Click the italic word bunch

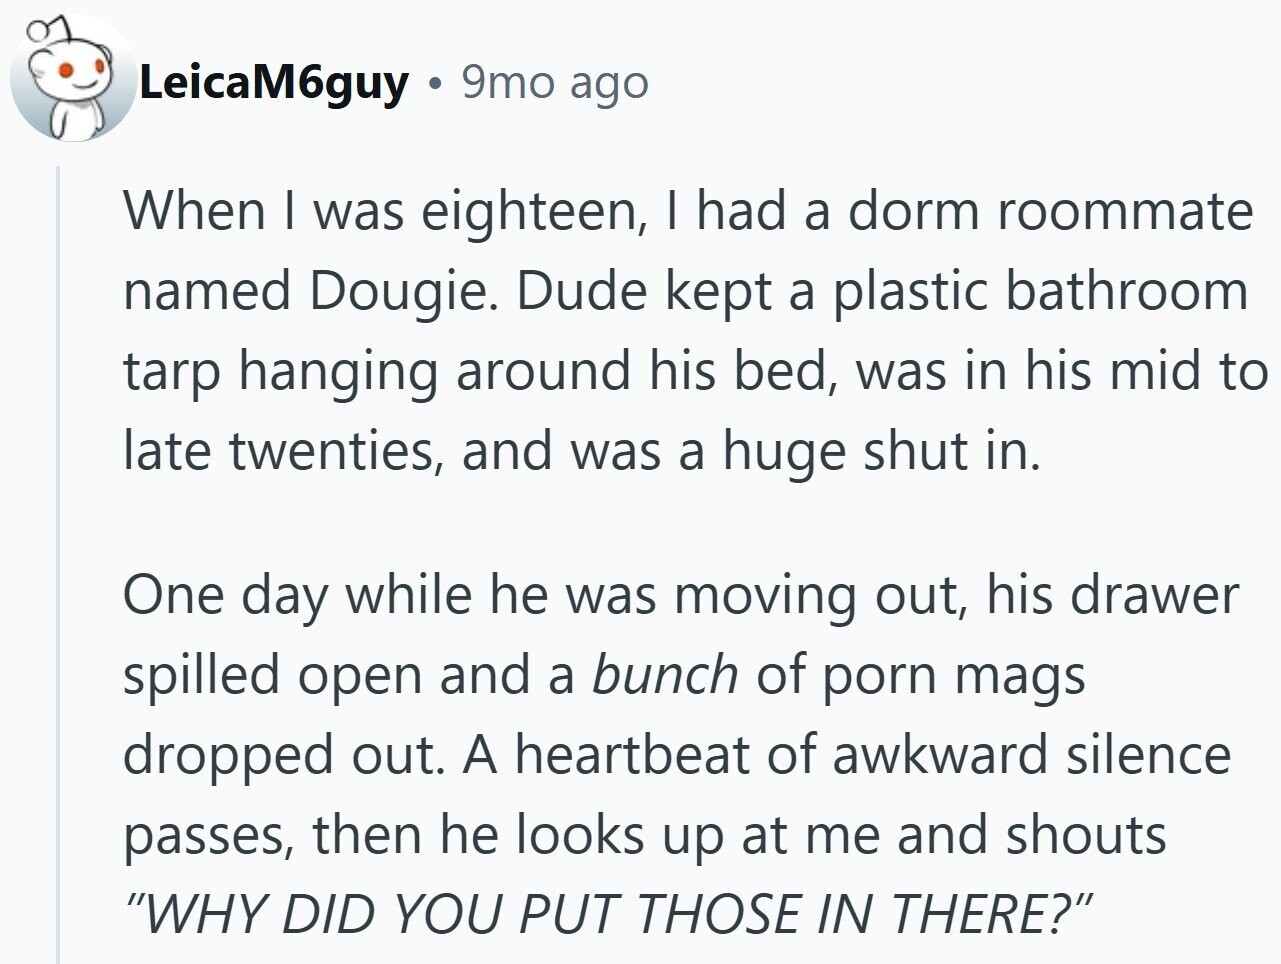click(x=665, y=675)
